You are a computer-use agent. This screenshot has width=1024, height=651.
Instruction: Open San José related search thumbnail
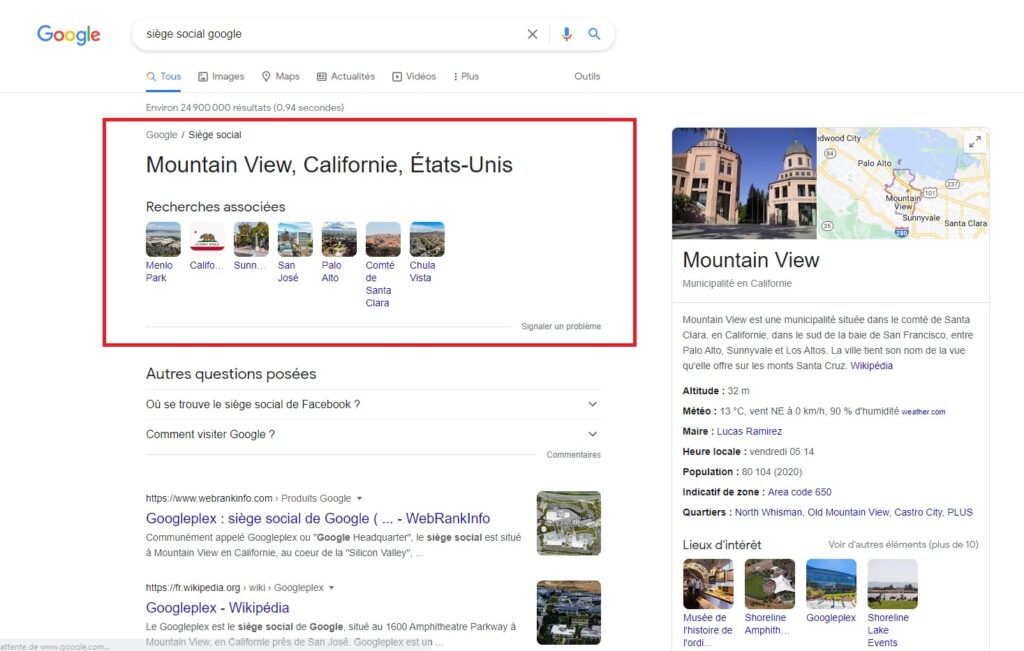(x=295, y=239)
